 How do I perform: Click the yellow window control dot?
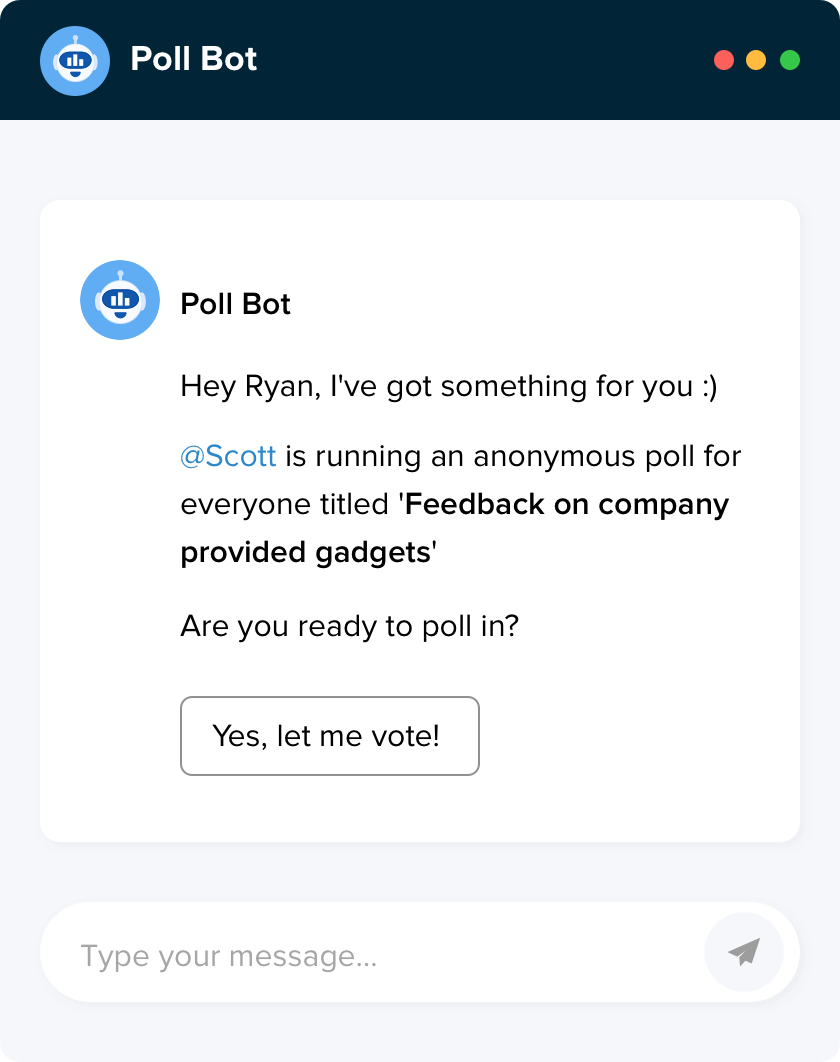point(756,60)
